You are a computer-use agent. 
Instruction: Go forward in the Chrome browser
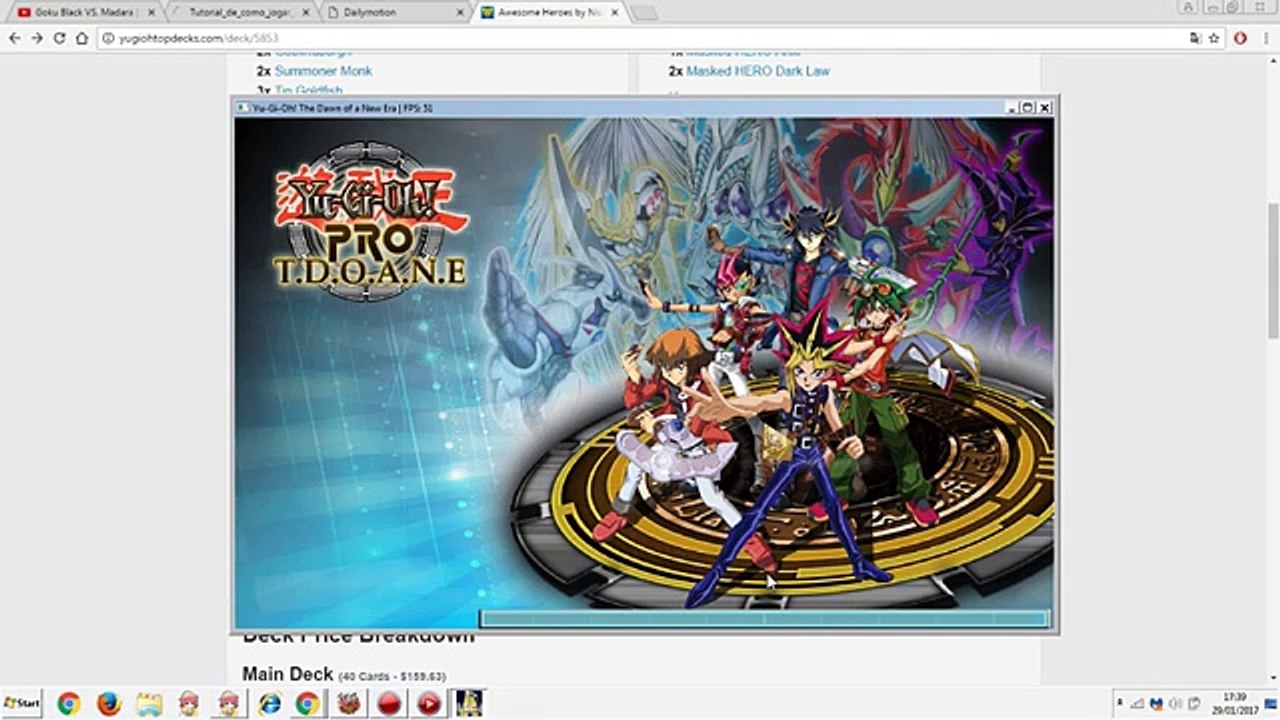(x=37, y=38)
